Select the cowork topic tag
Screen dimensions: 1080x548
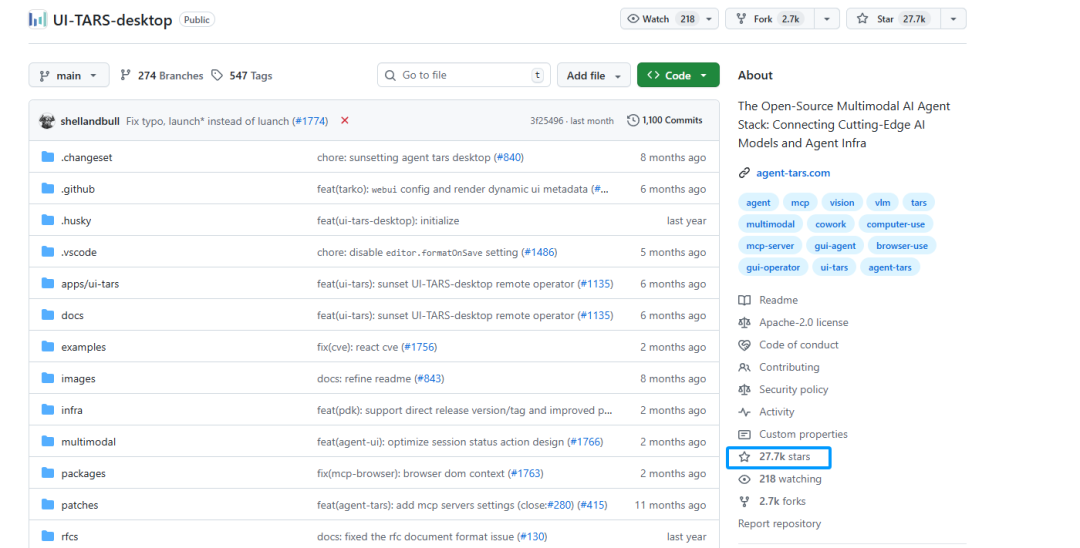tap(831, 224)
